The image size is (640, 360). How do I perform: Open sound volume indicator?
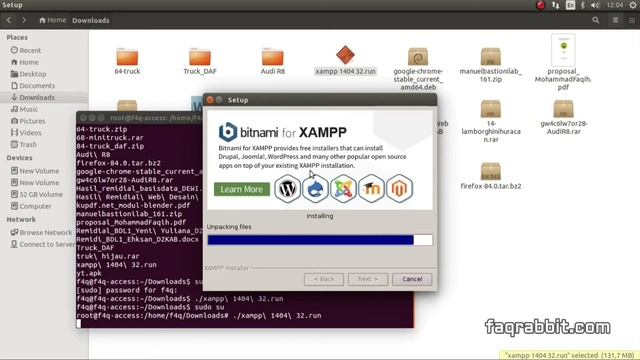tap(595, 5)
